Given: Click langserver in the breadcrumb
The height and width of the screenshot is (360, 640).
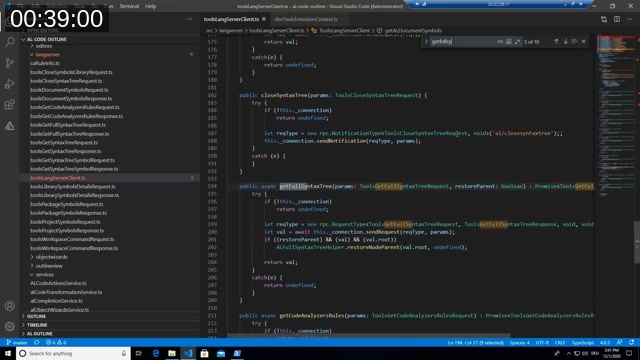Looking at the screenshot, I should click(x=231, y=31).
